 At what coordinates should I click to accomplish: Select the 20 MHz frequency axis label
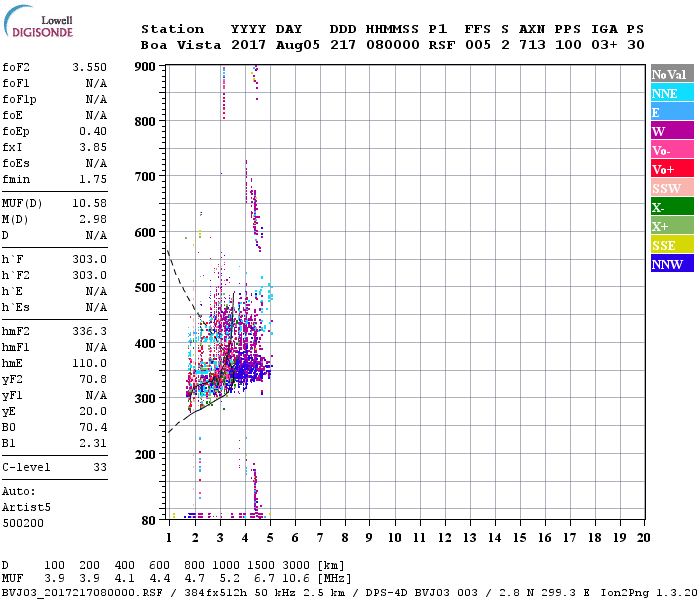(x=643, y=538)
